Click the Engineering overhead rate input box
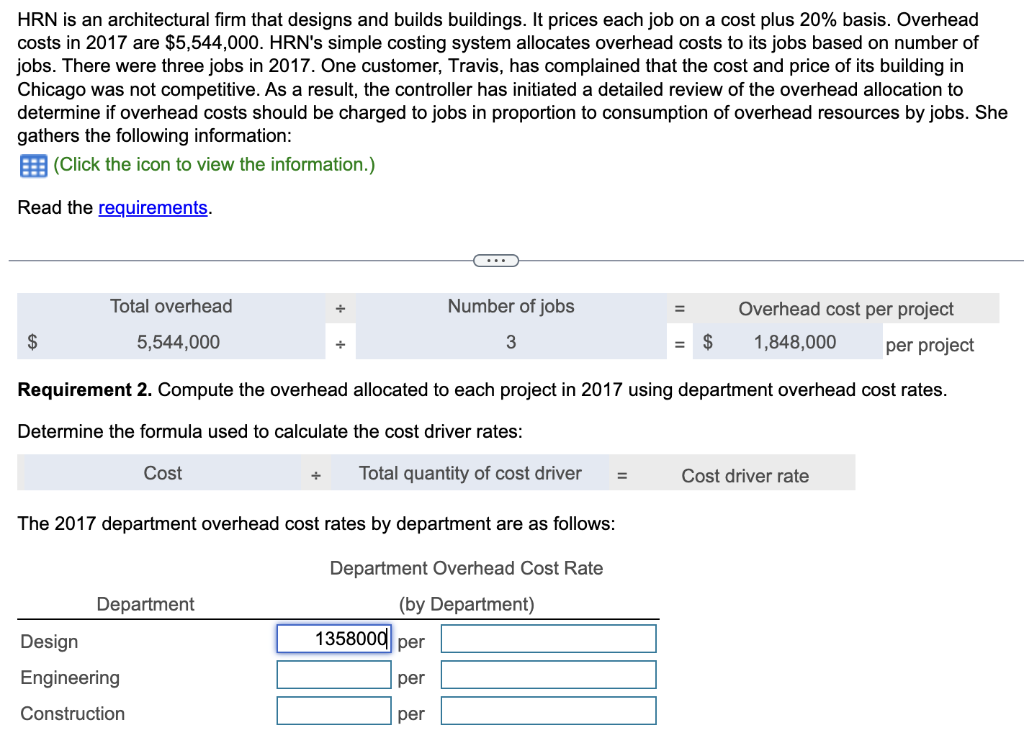This screenshot has height=756, width=1024. tap(333, 674)
